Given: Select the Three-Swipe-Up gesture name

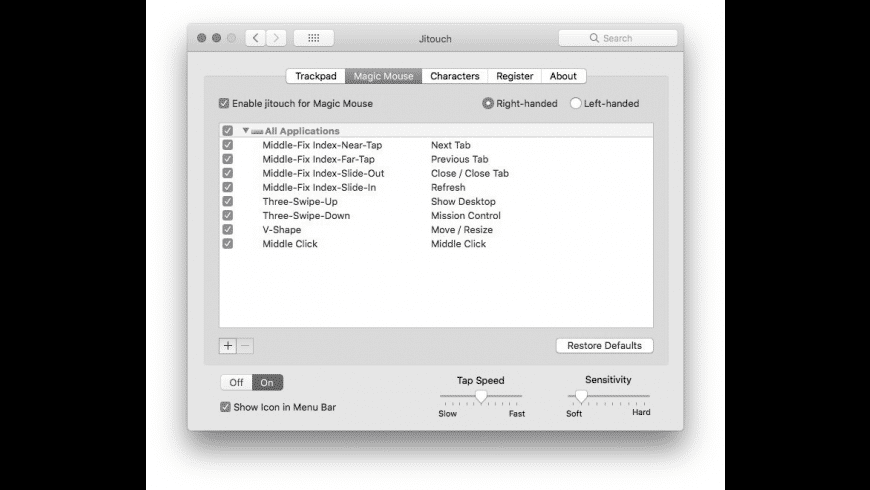Looking at the screenshot, I should point(300,201).
